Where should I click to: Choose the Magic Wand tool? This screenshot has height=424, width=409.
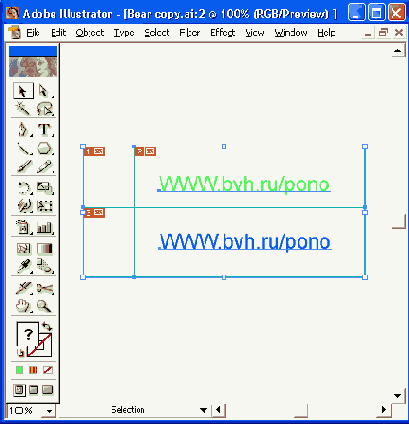[x=23, y=108]
